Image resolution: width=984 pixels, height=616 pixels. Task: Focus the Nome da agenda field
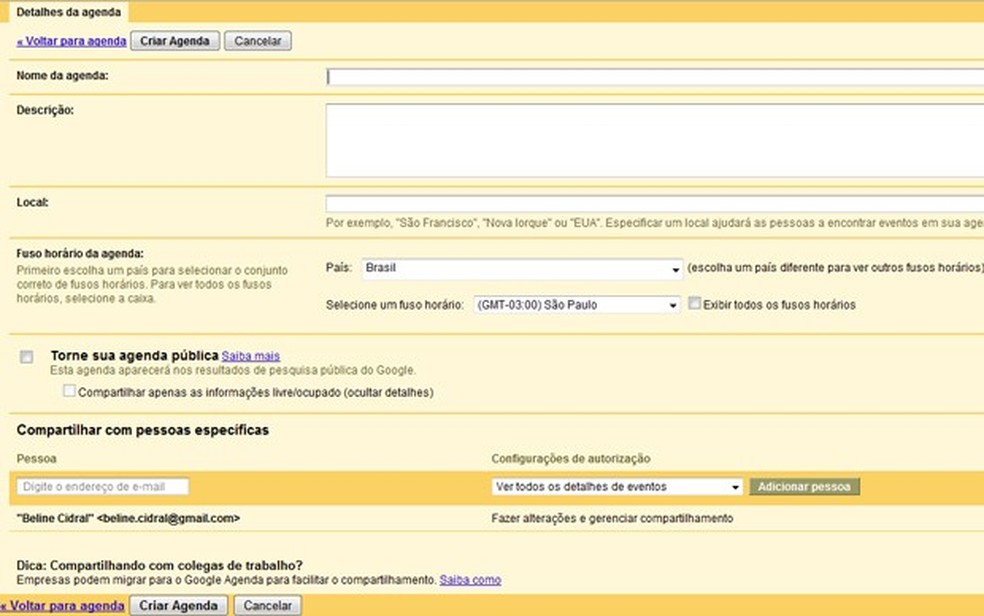tap(655, 77)
